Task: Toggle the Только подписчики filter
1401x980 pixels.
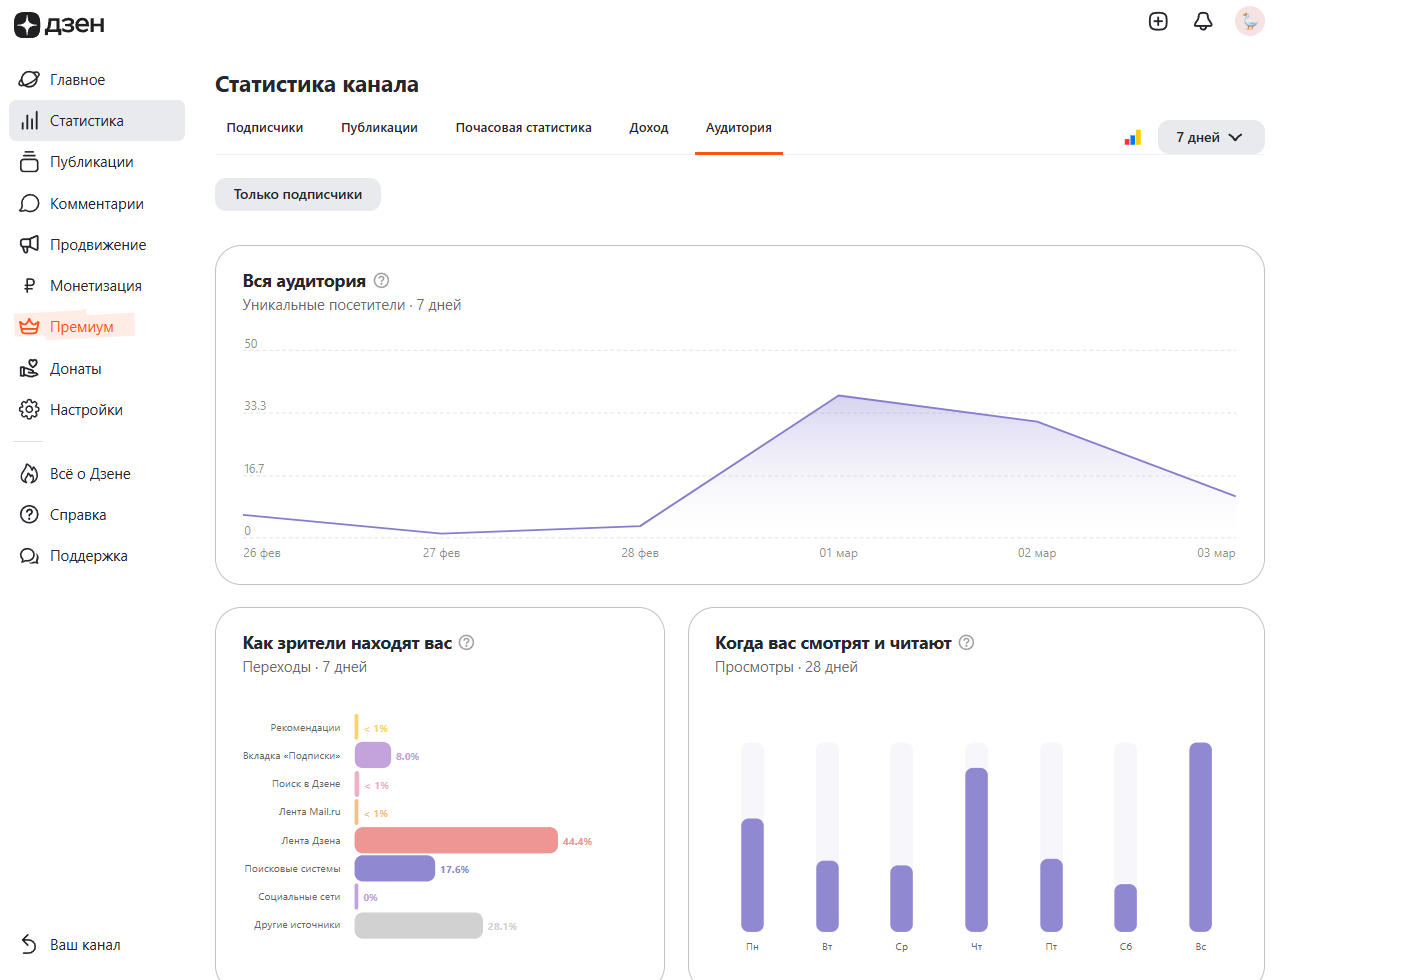Action: click(298, 195)
